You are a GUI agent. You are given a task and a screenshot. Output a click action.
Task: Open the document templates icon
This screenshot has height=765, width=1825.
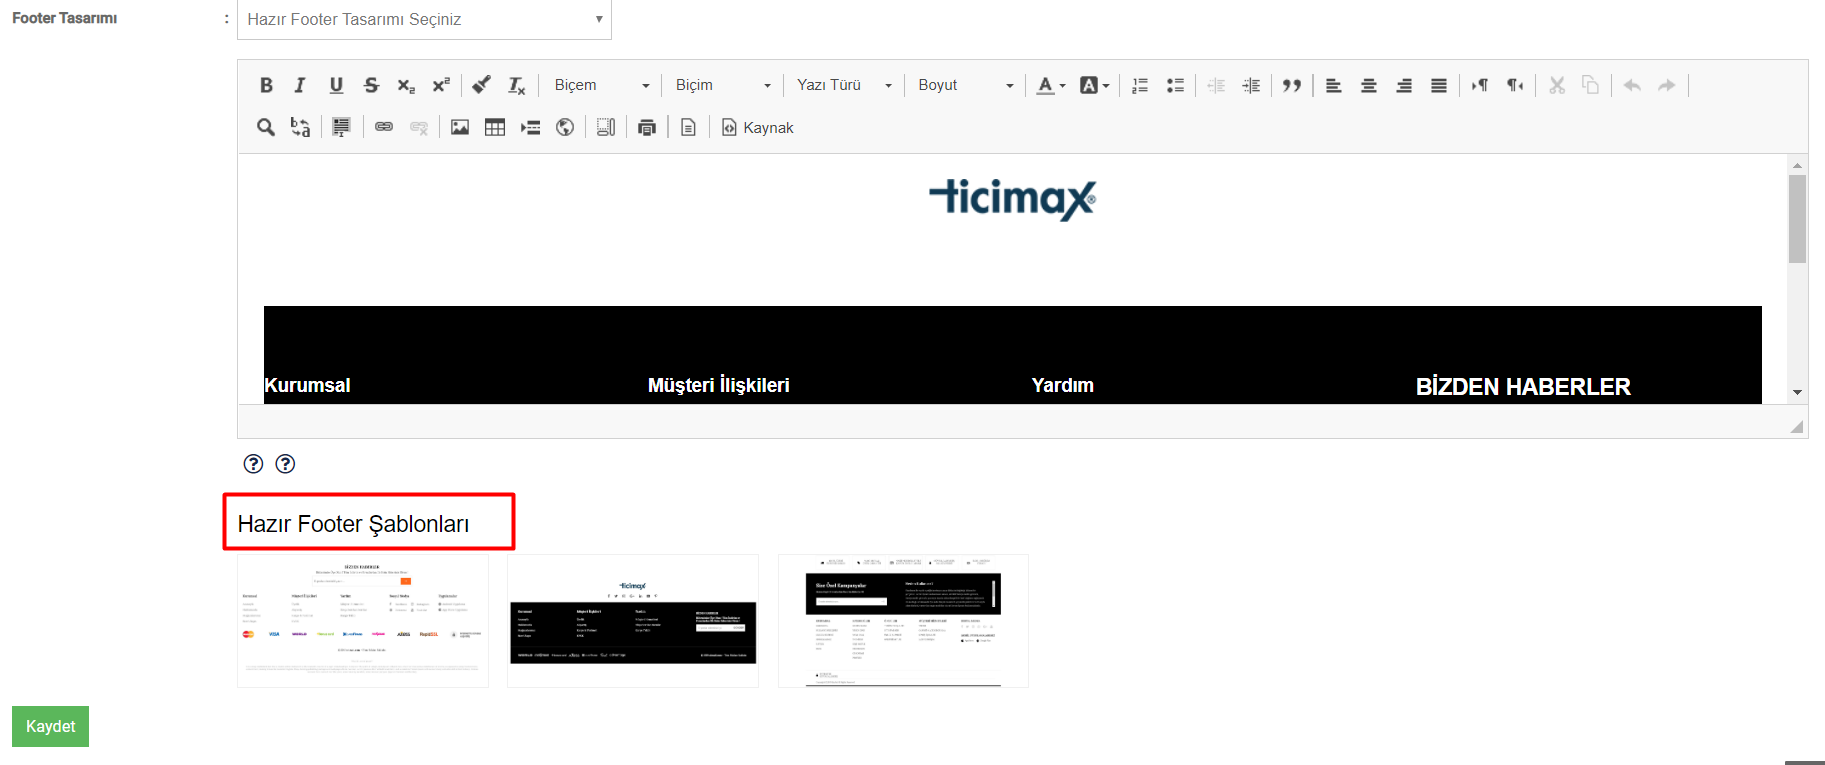[x=688, y=127]
